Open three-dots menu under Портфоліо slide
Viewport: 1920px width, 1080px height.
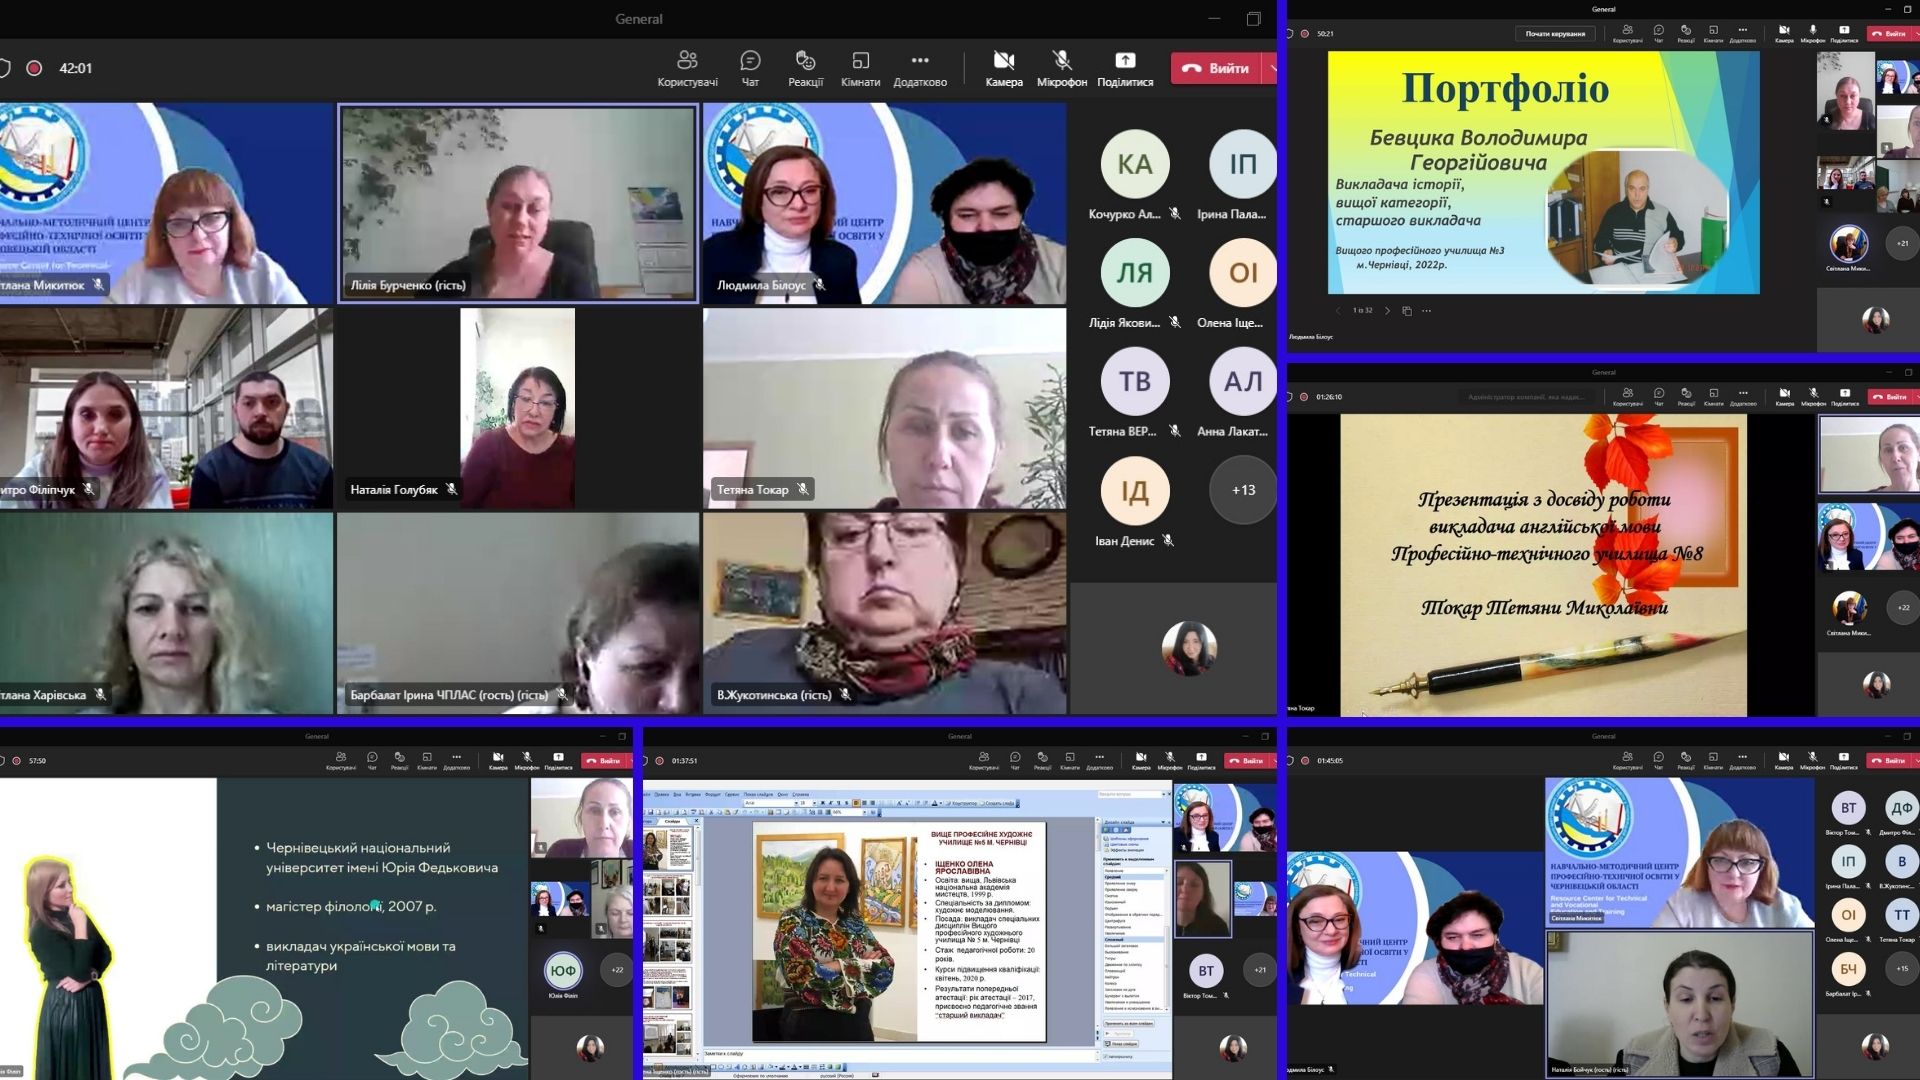1427,311
